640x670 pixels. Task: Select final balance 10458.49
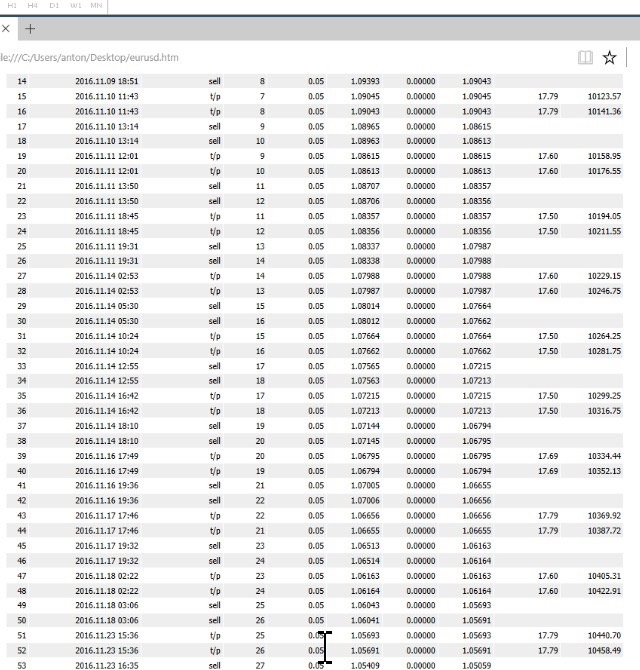(x=604, y=649)
